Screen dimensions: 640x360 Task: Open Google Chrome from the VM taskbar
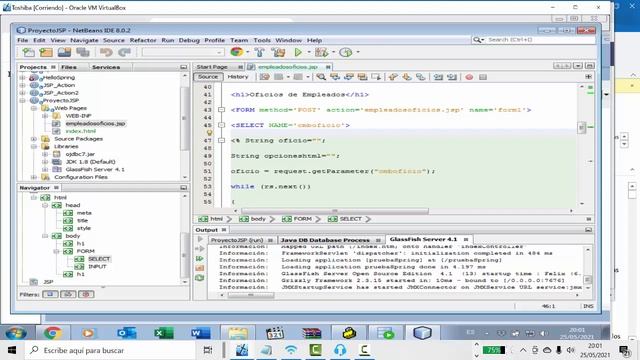pyautogui.click(x=53, y=333)
